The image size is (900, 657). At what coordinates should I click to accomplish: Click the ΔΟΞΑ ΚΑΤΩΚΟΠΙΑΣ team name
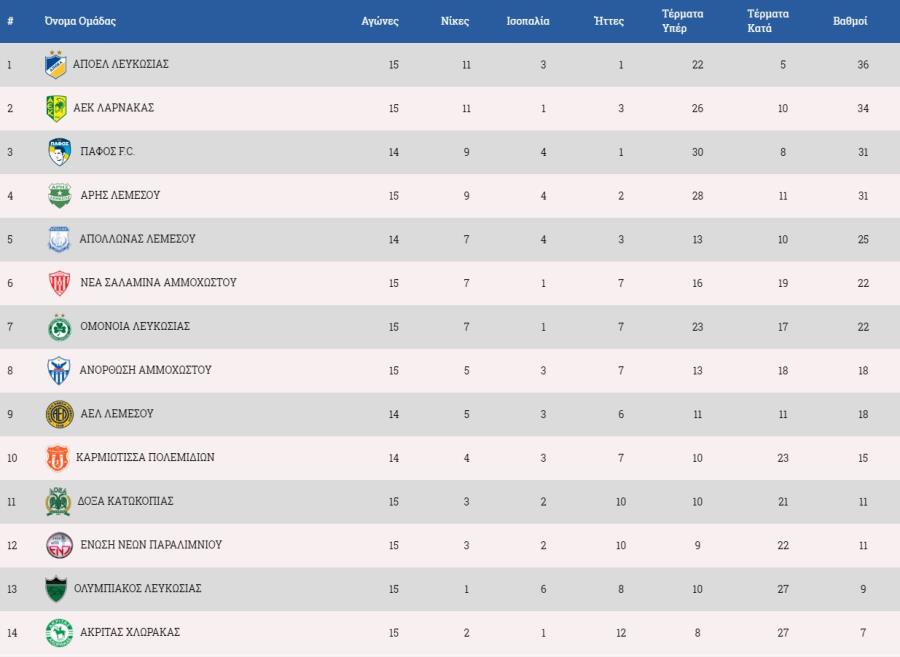click(125, 502)
